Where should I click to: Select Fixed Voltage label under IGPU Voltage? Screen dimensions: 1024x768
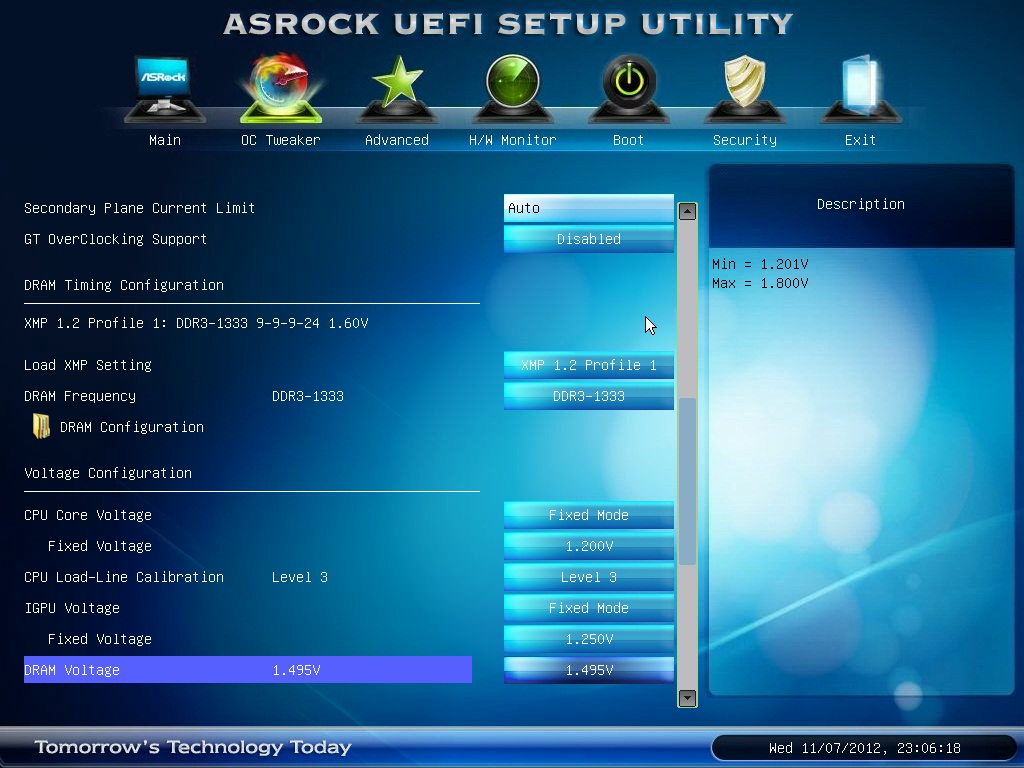pos(99,639)
